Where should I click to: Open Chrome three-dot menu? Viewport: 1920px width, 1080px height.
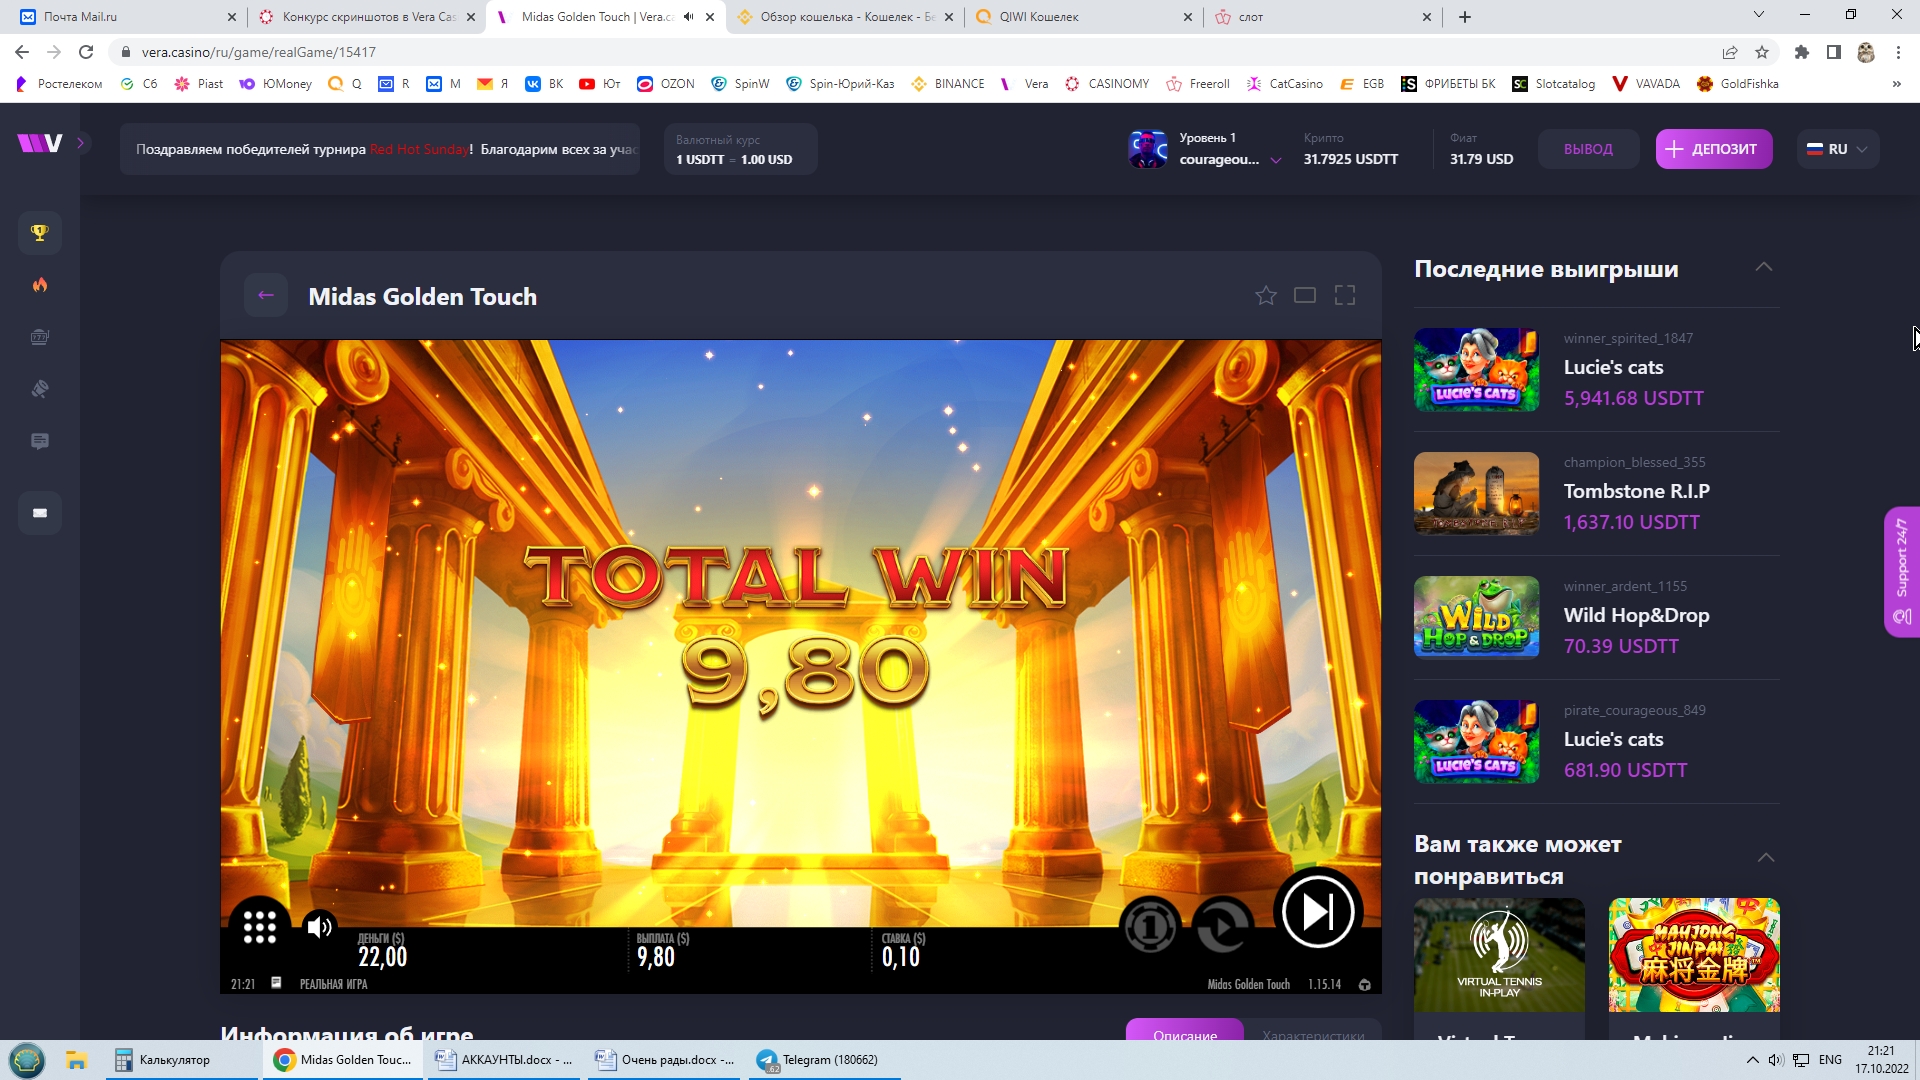tap(1898, 52)
